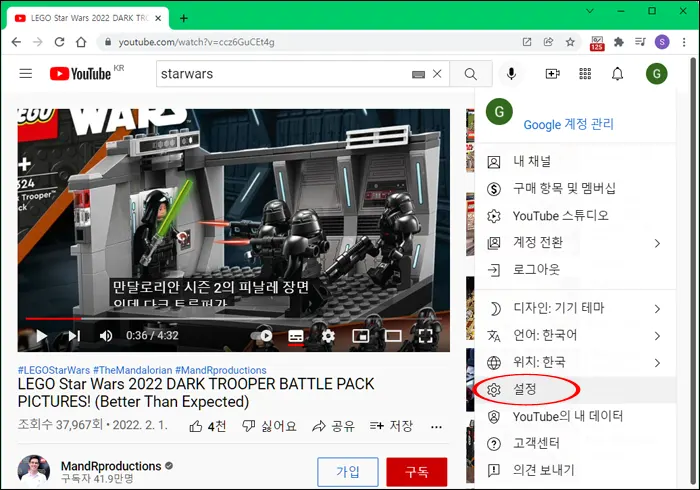Open Chrome three-dot menu
The height and width of the screenshot is (490, 700).
coord(684,42)
